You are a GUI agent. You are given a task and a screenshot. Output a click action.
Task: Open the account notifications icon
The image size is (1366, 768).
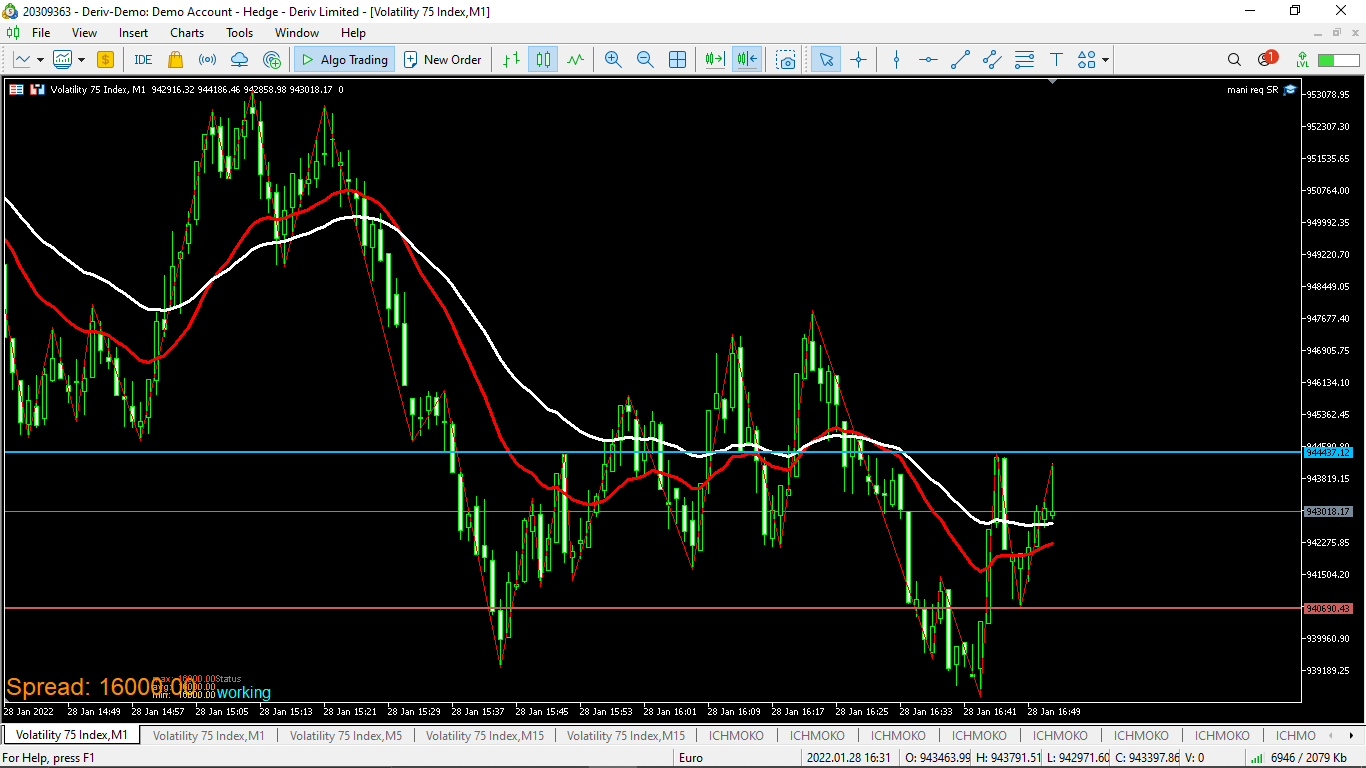(x=1267, y=59)
